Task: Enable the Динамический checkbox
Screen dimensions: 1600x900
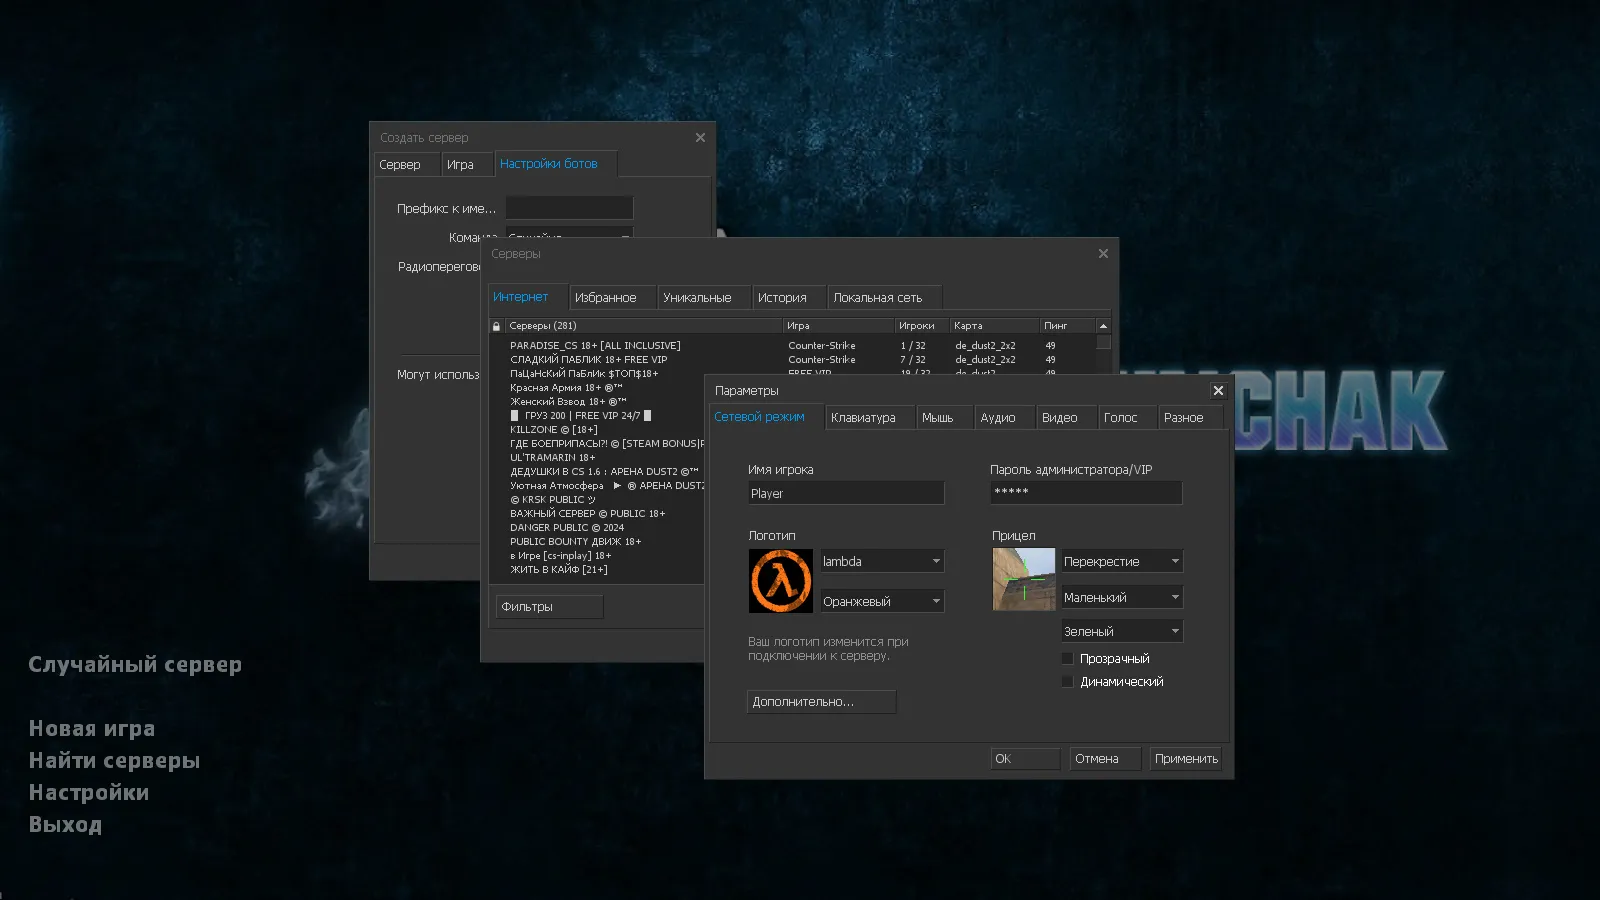Action: tap(1068, 681)
